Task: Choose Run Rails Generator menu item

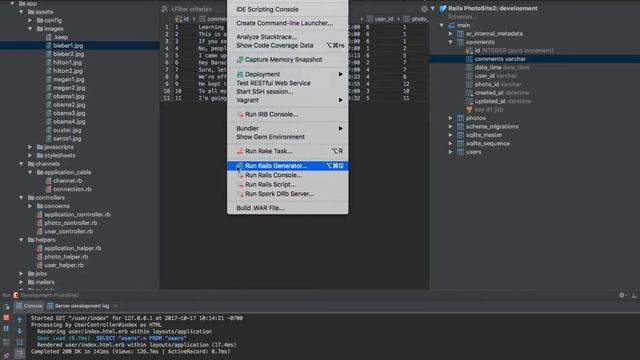Action: tap(287, 166)
